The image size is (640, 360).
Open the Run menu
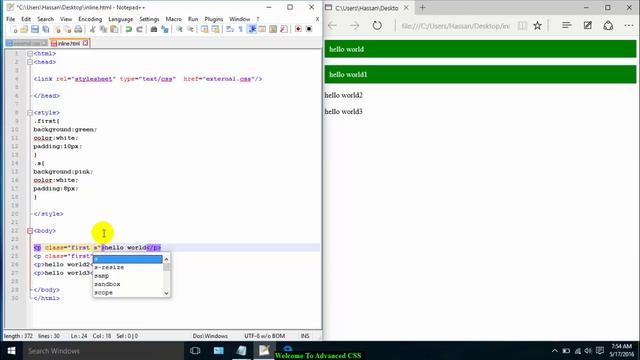click(x=193, y=19)
